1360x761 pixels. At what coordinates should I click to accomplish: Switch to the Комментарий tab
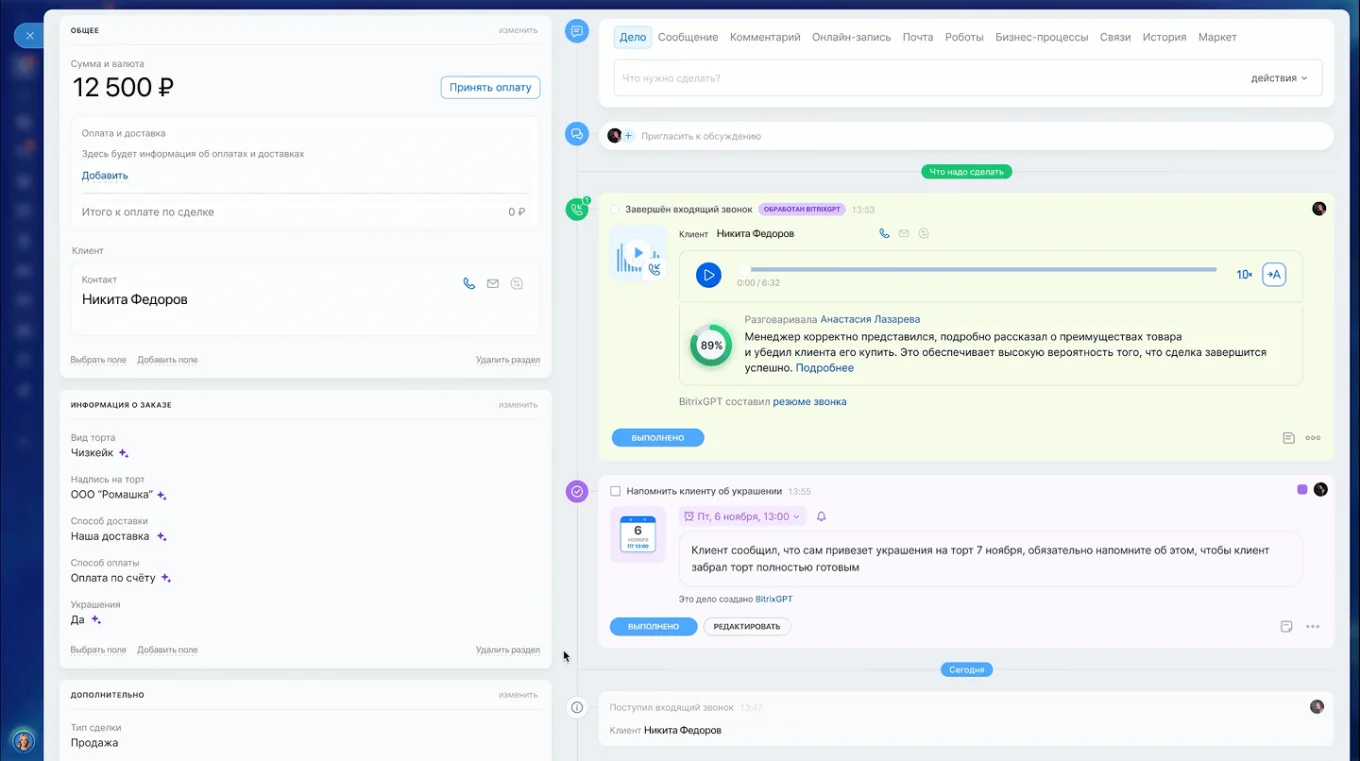[x=765, y=37]
